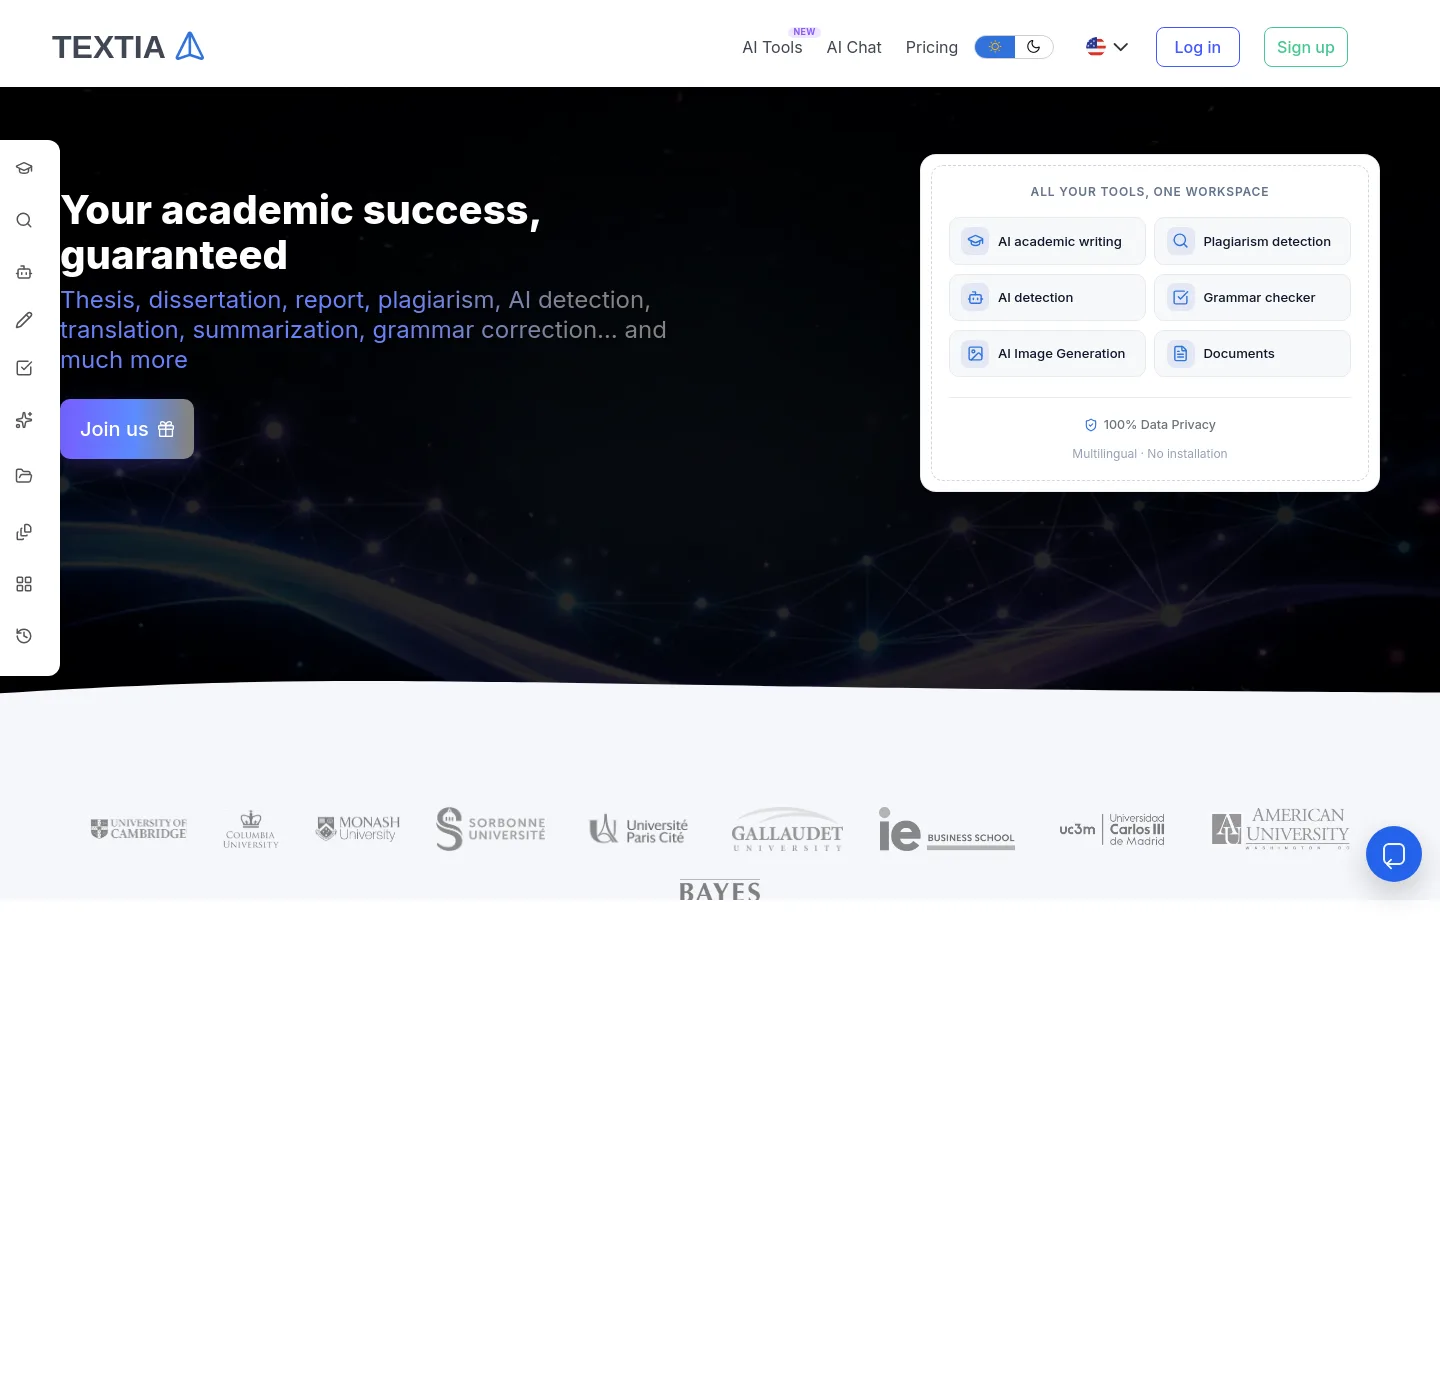Click the "ALL YOUR TOOLS, ONE WORKSPACE" heading

point(1150,192)
